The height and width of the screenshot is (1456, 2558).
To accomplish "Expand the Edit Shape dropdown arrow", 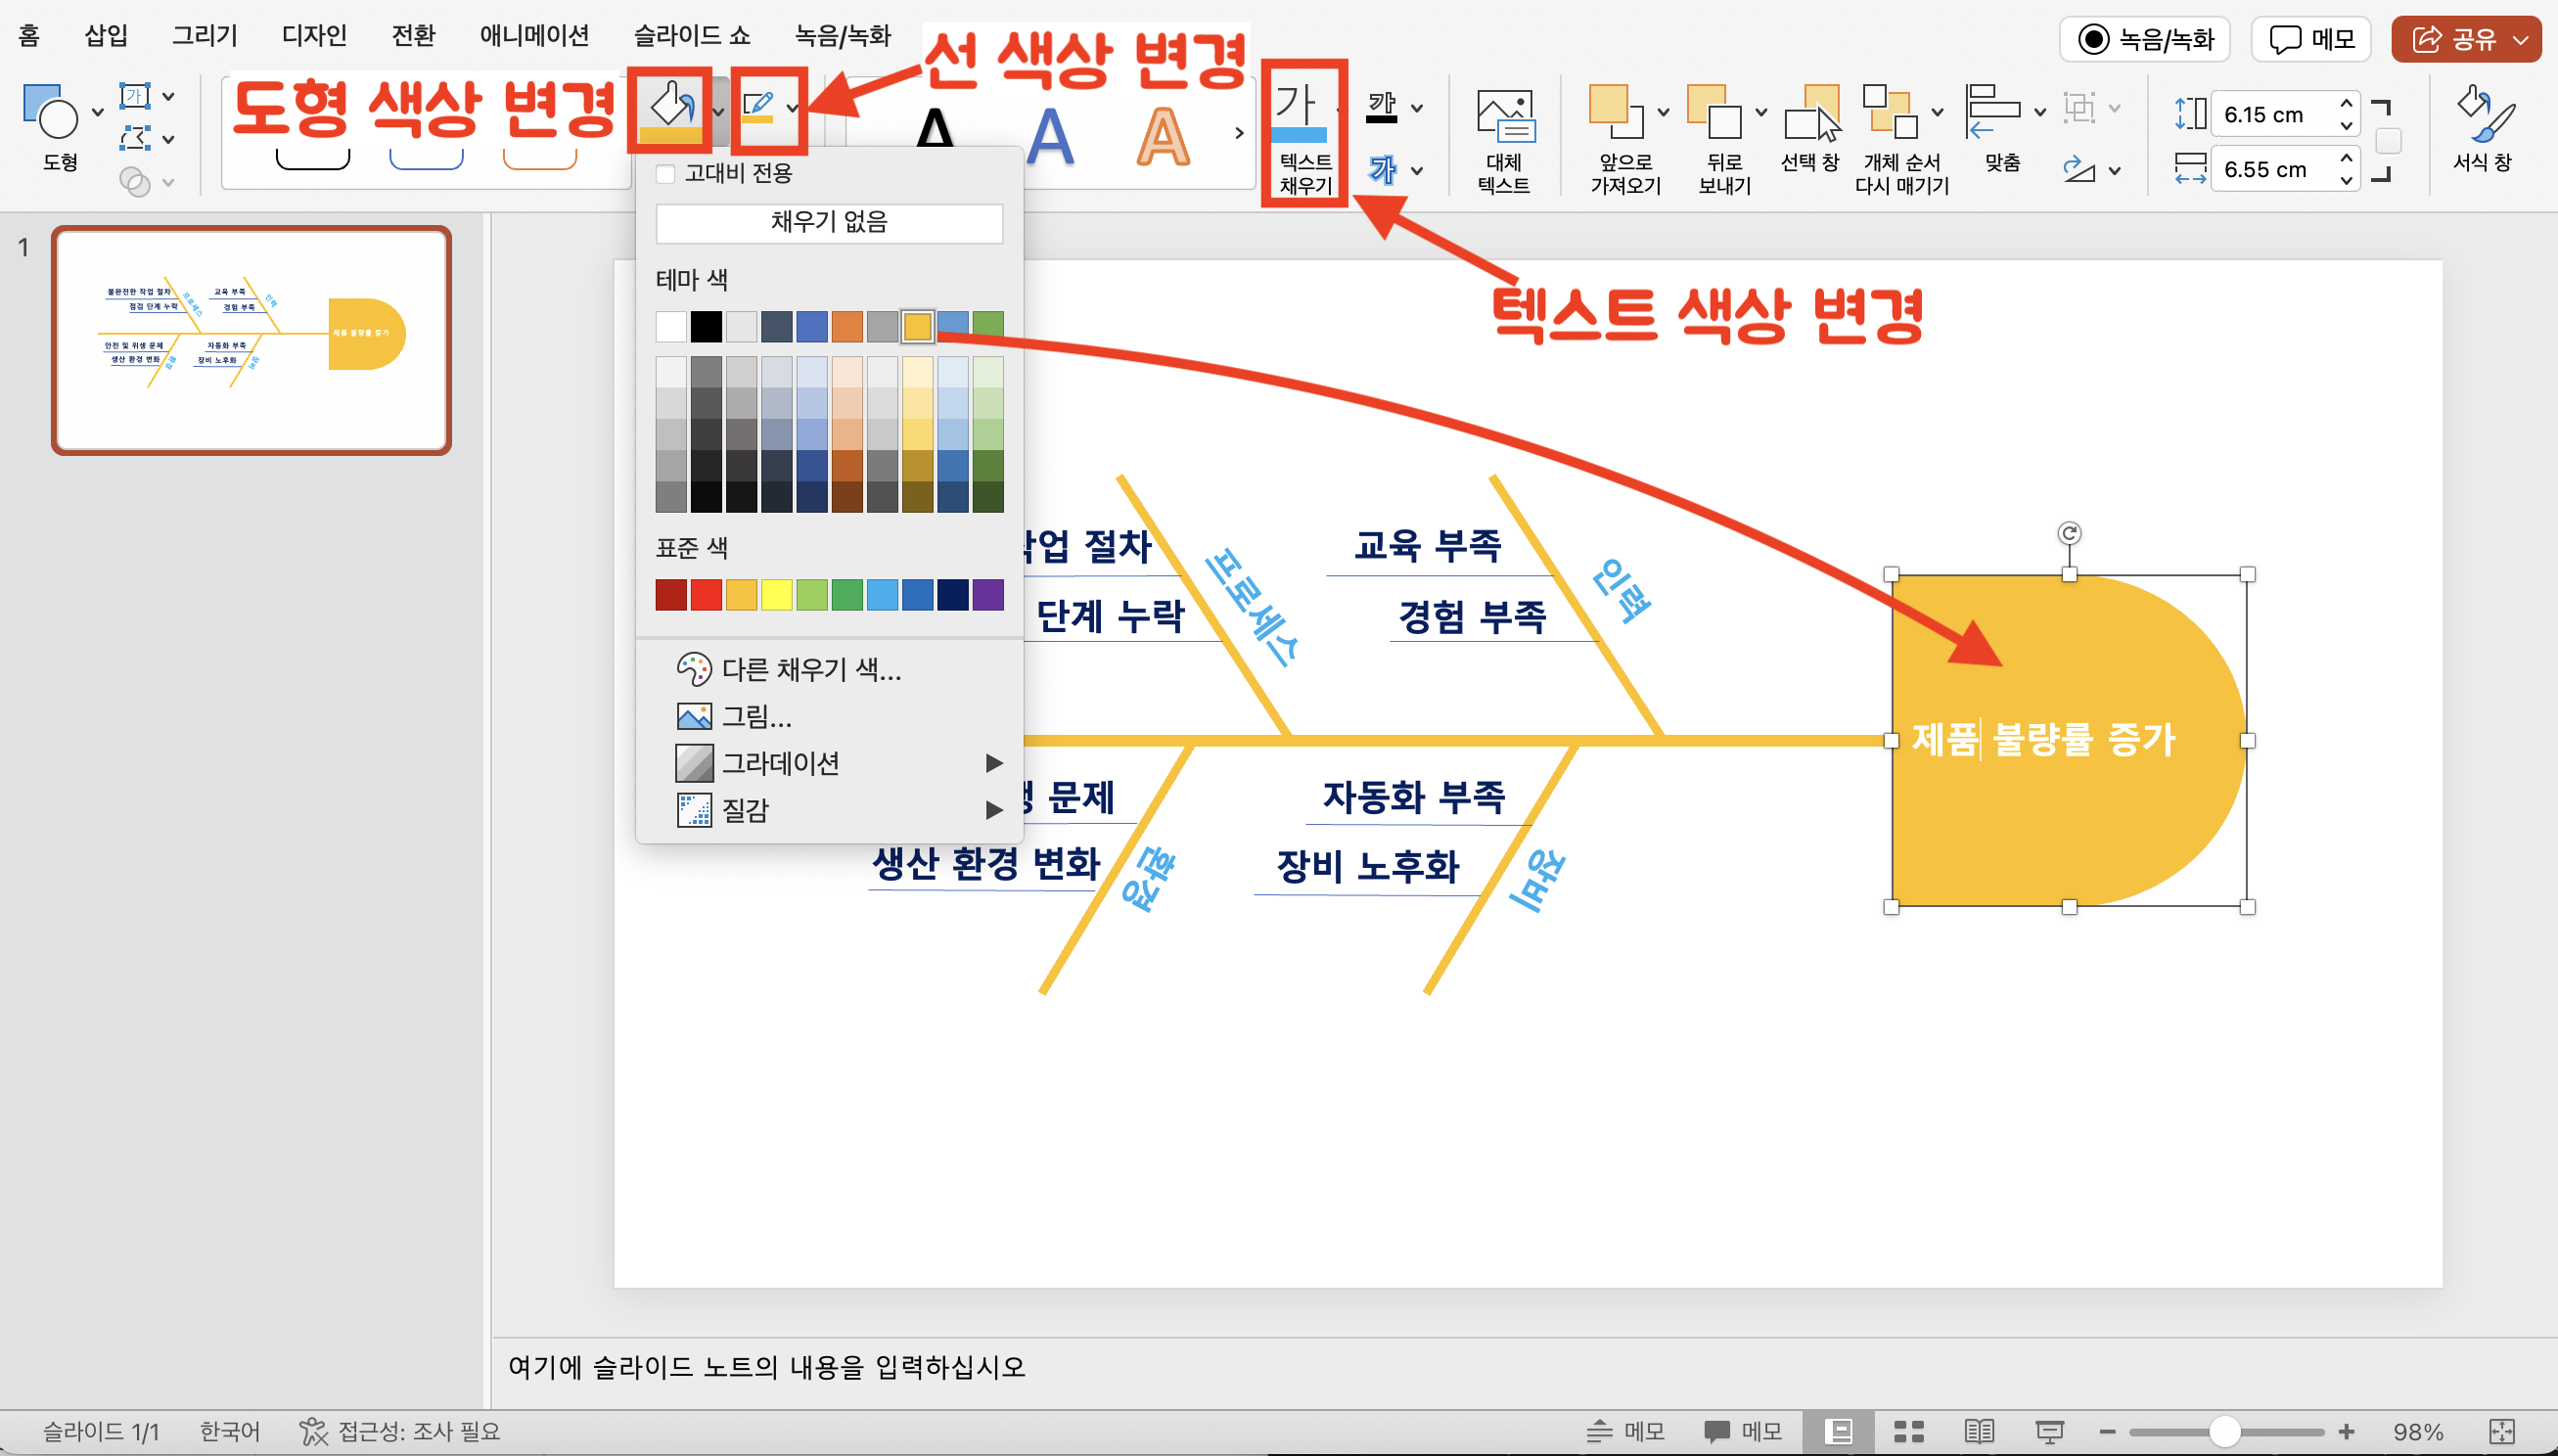I will 168,139.
